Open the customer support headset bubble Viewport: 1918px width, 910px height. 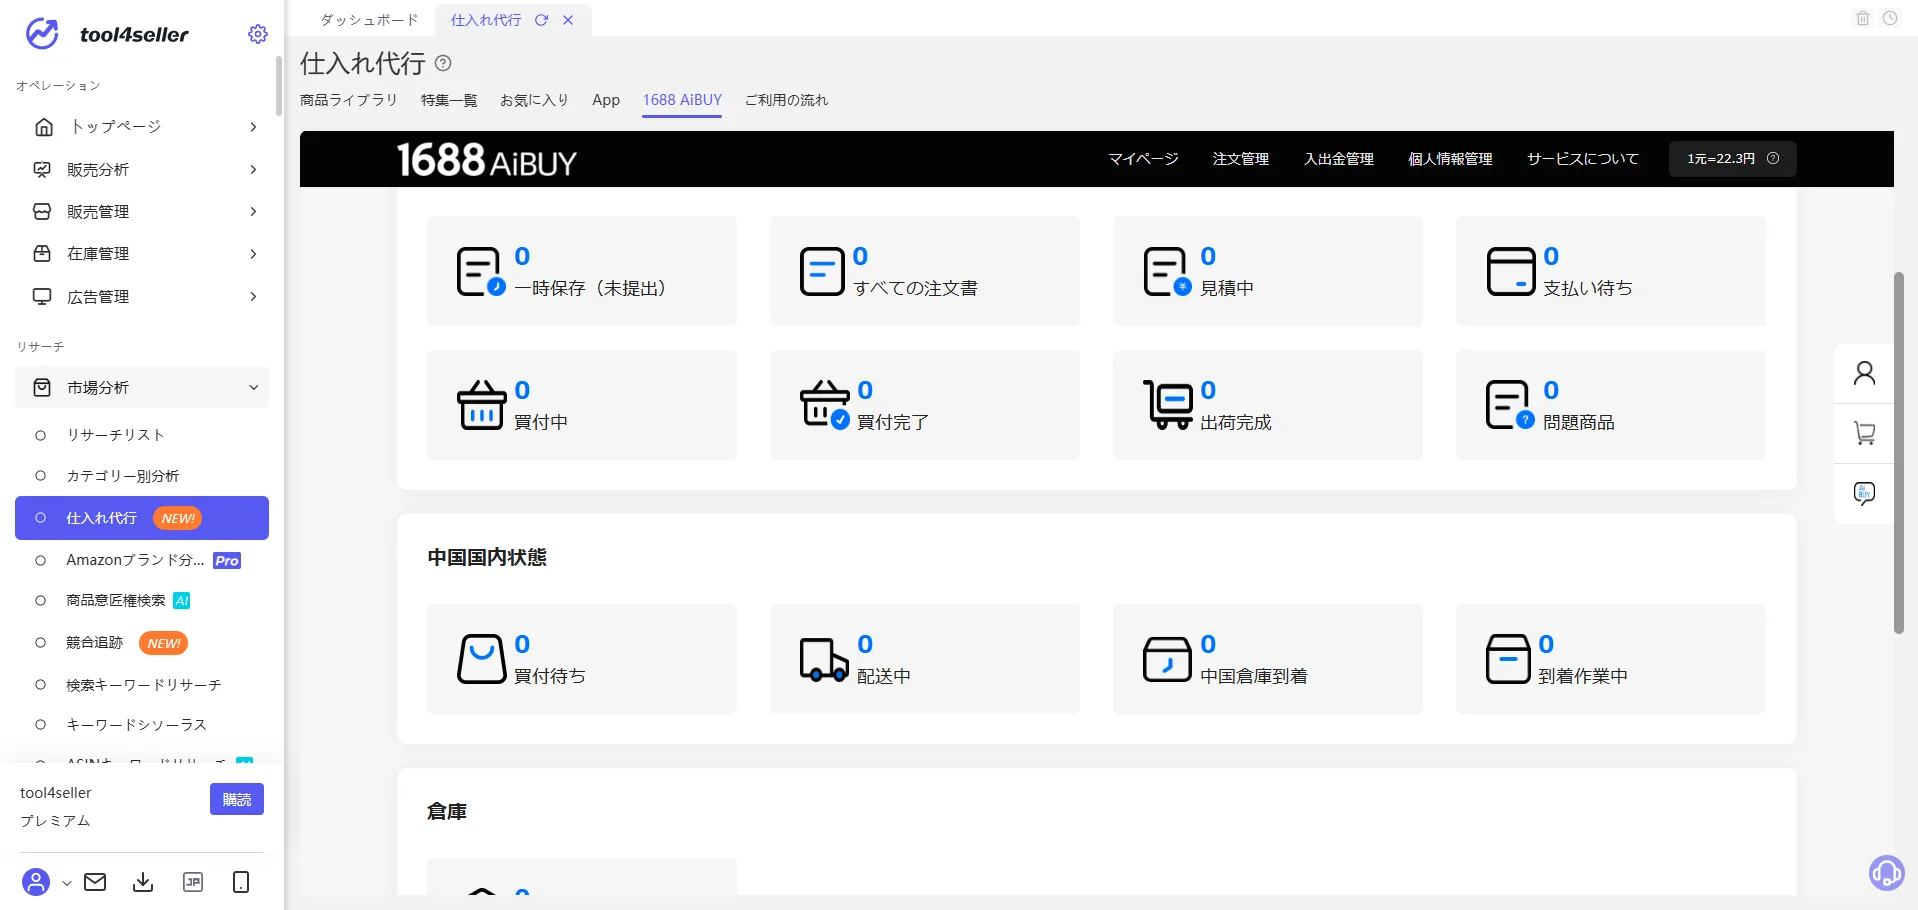[x=1887, y=873]
